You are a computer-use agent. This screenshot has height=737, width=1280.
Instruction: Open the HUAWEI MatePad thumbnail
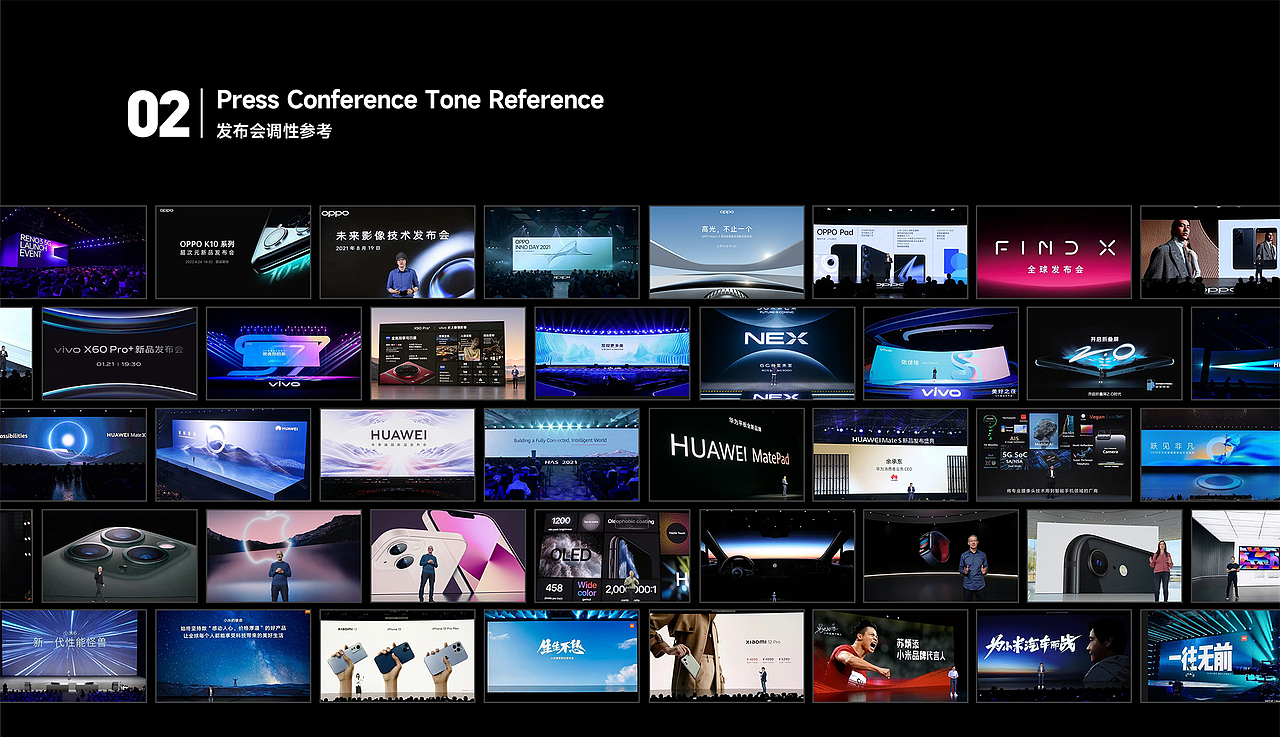pyautogui.click(x=726, y=455)
